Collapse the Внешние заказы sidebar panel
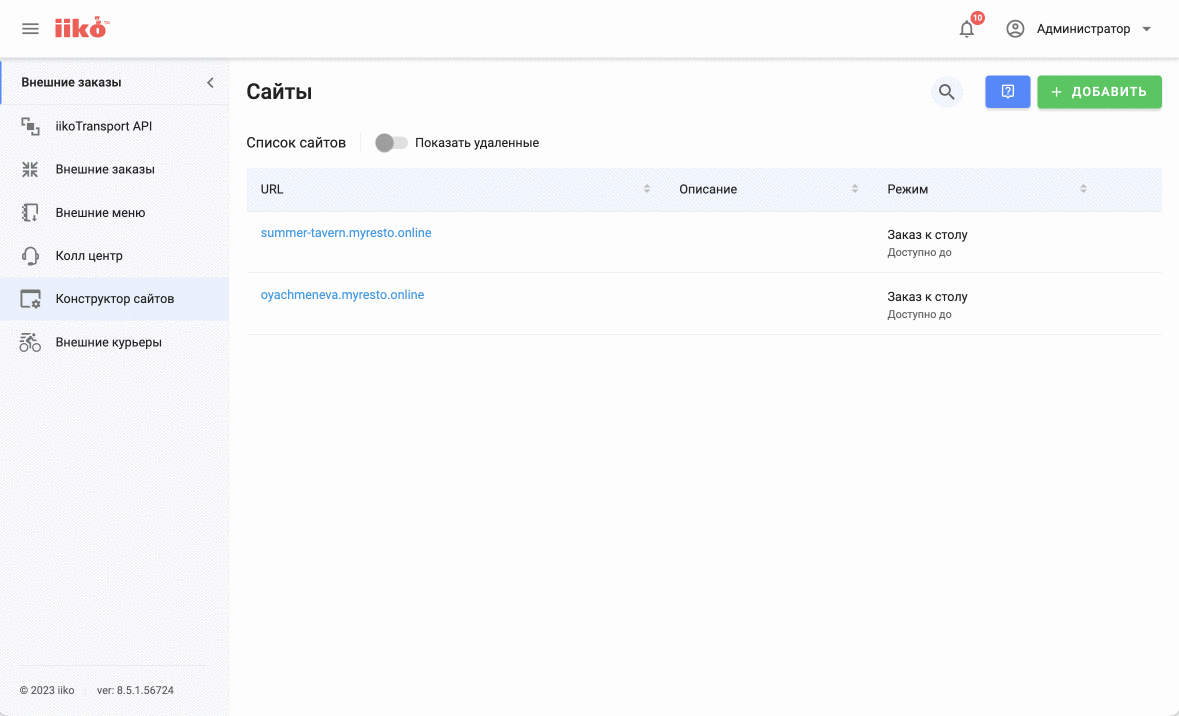This screenshot has height=716, width=1179. [x=210, y=83]
